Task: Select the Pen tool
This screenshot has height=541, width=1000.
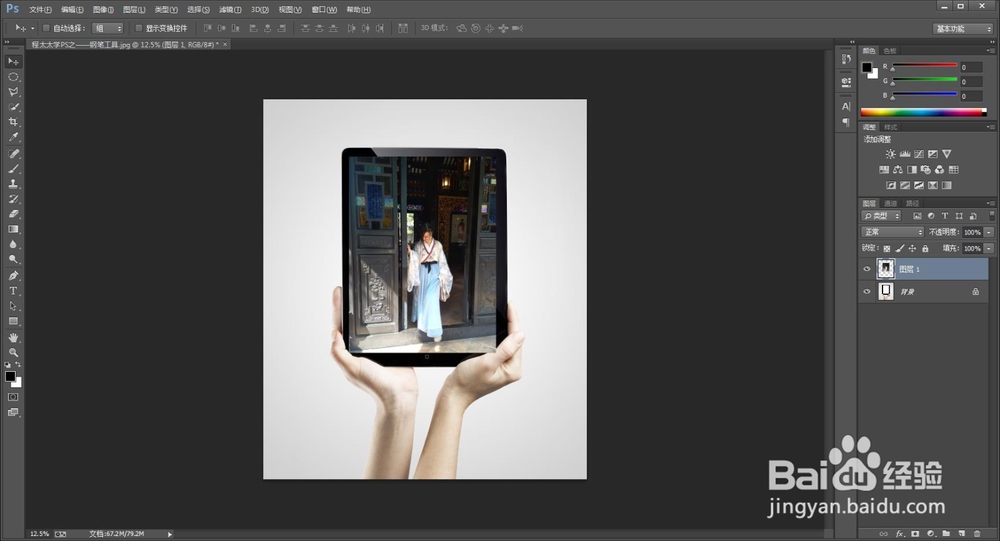Action: click(14, 275)
